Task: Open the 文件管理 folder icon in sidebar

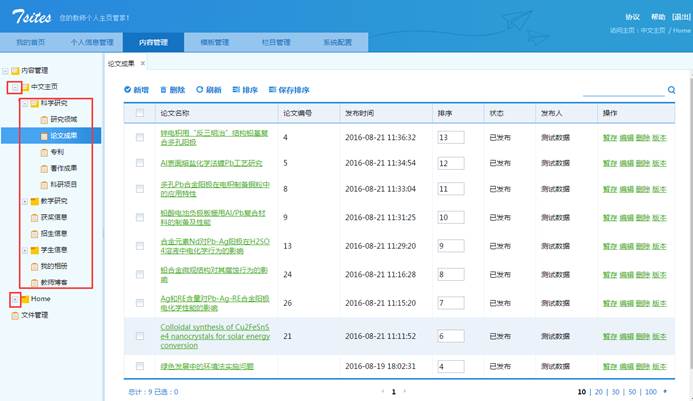Action: click(14, 315)
